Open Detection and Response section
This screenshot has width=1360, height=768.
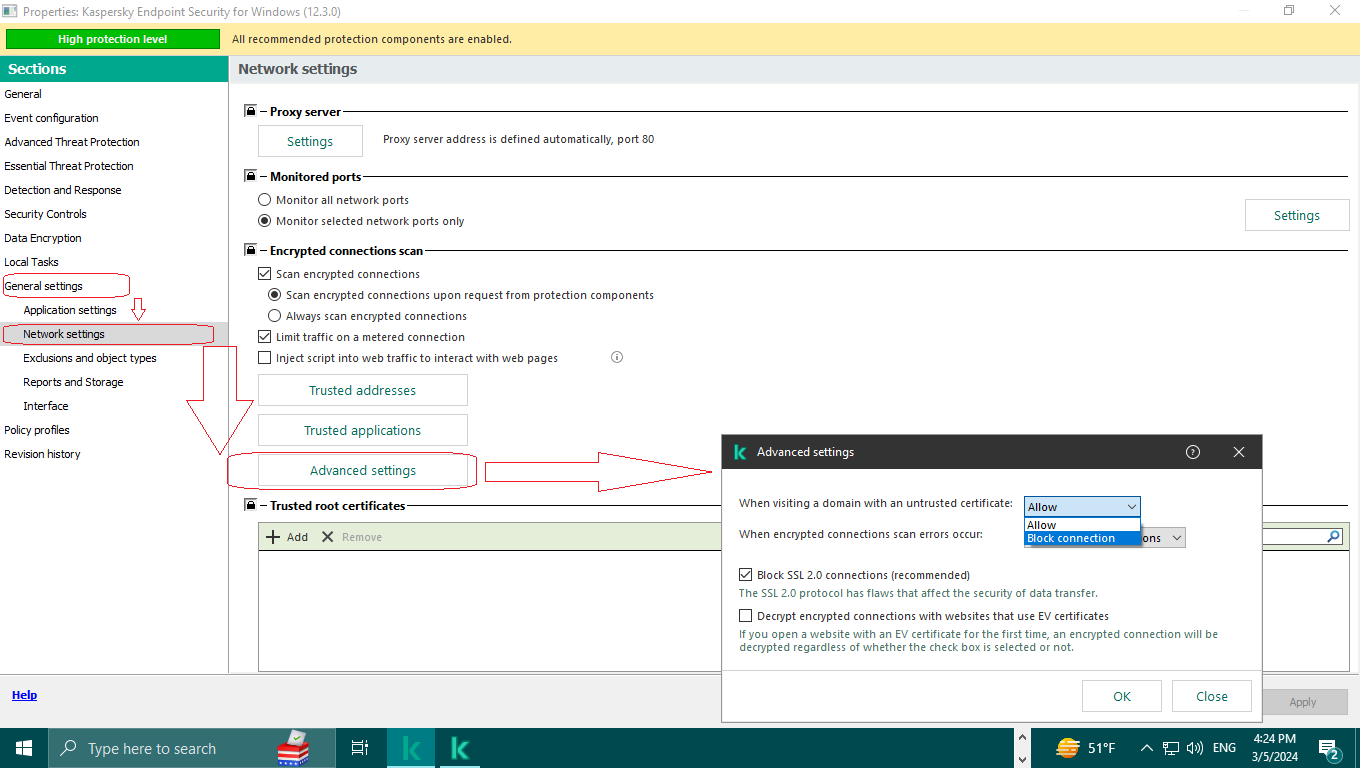click(63, 190)
